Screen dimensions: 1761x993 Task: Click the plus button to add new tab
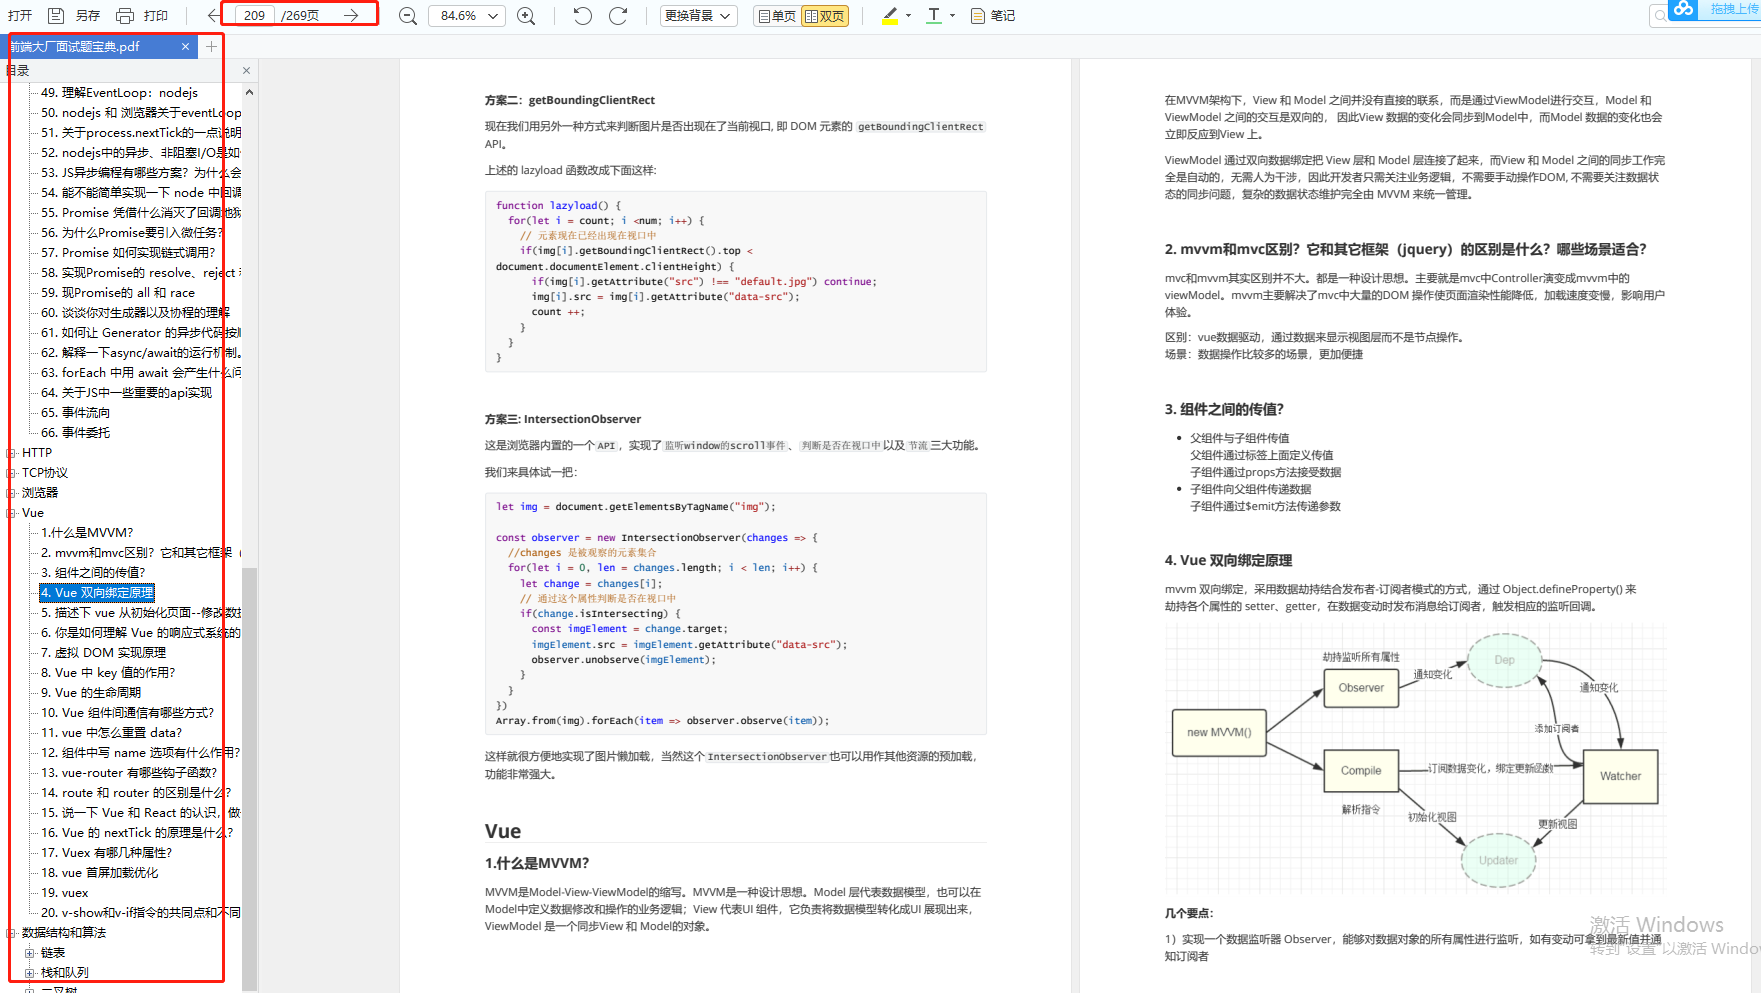tap(211, 47)
